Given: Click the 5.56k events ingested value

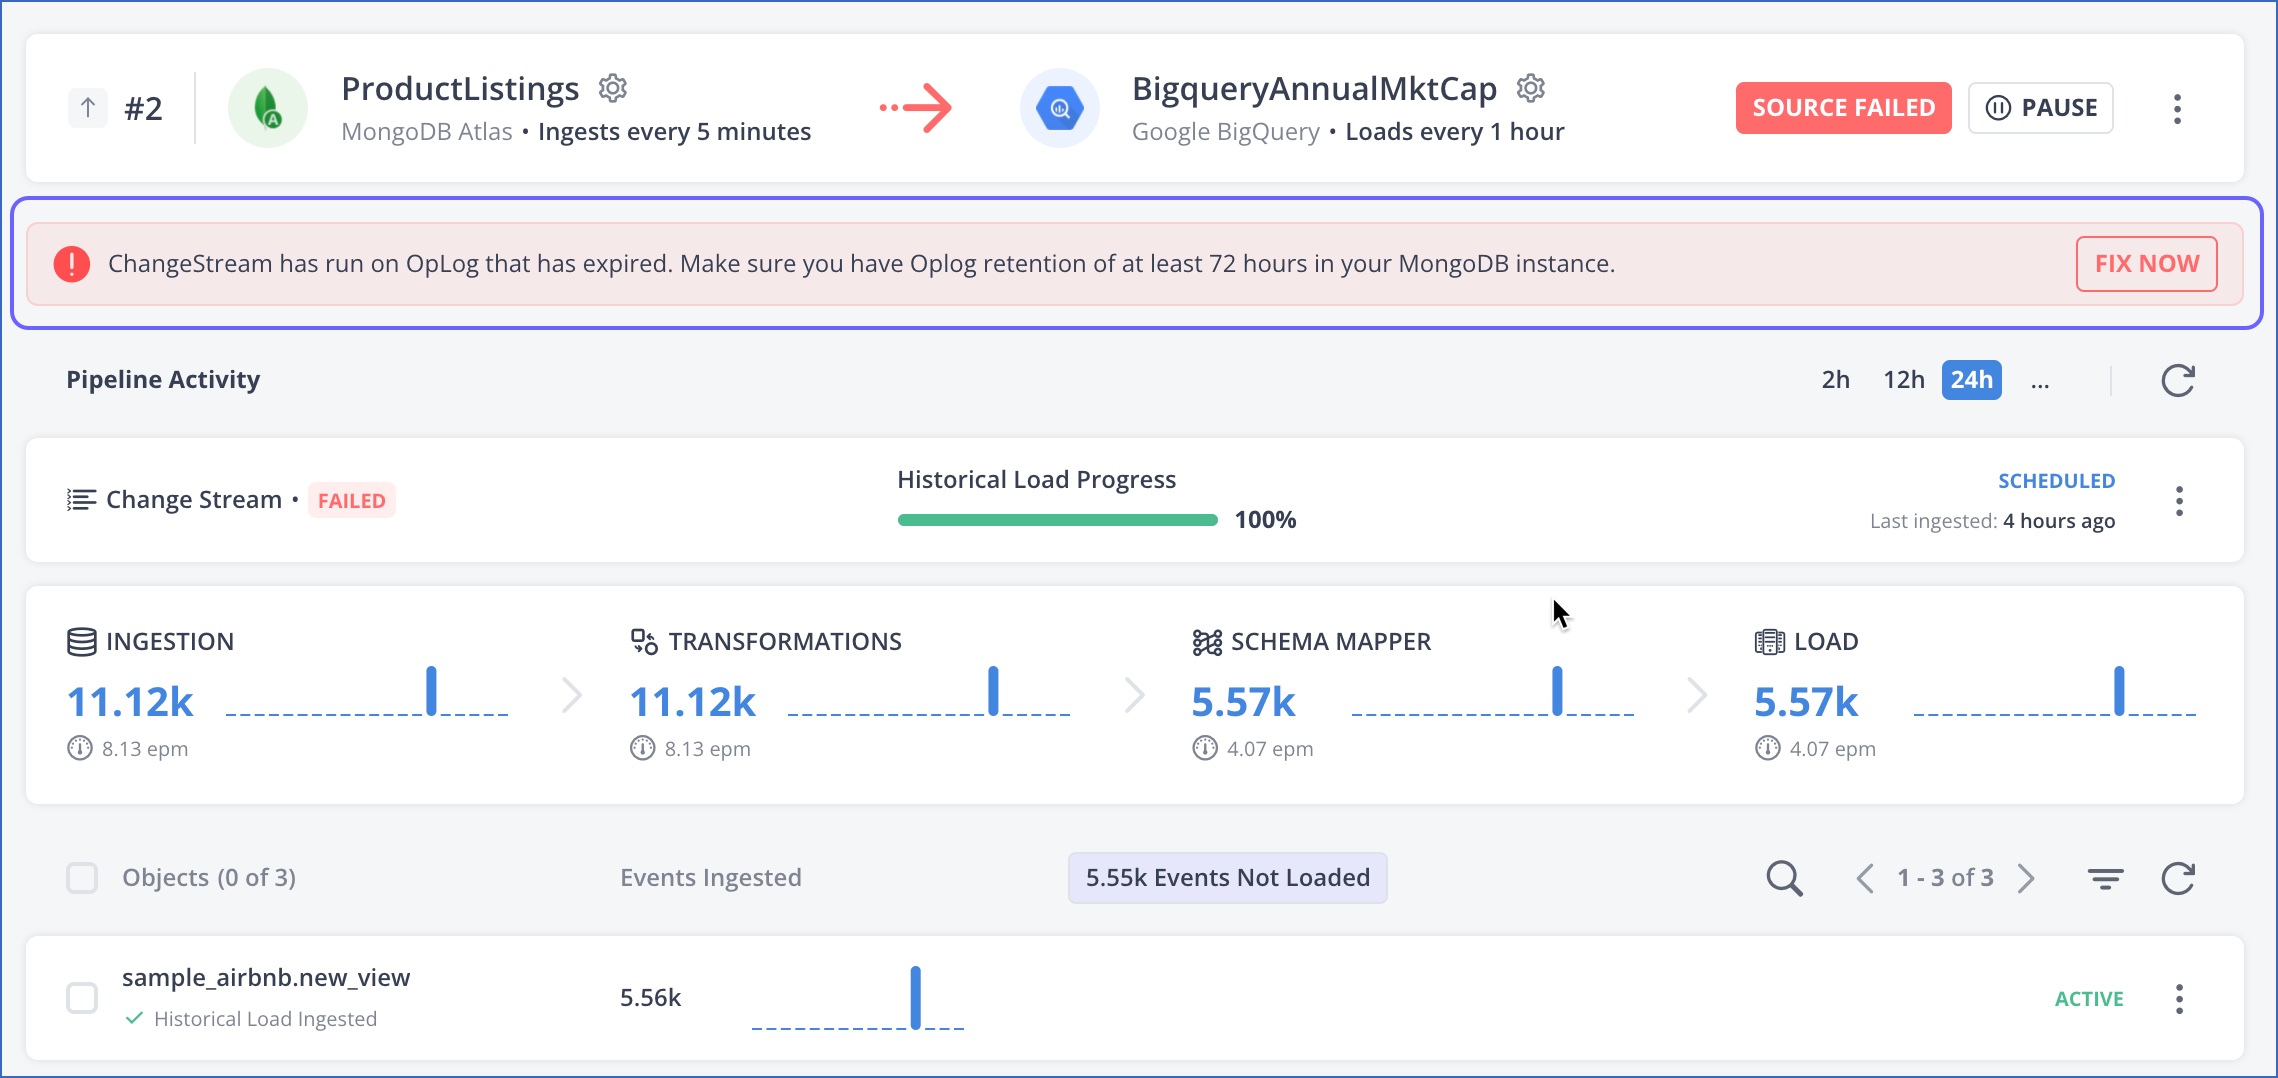Looking at the screenshot, I should pyautogui.click(x=650, y=998).
